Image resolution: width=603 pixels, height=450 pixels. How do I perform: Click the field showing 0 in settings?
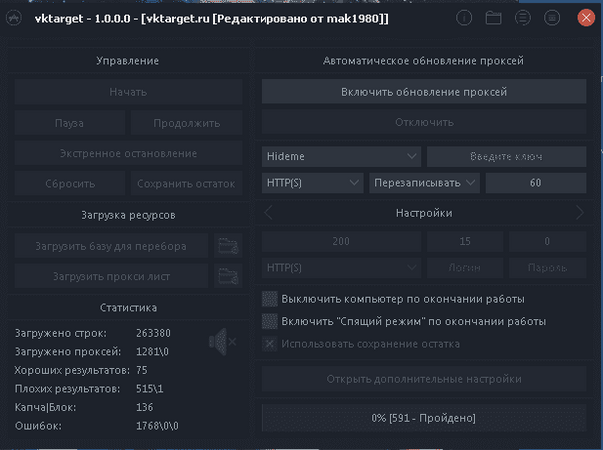click(x=548, y=242)
